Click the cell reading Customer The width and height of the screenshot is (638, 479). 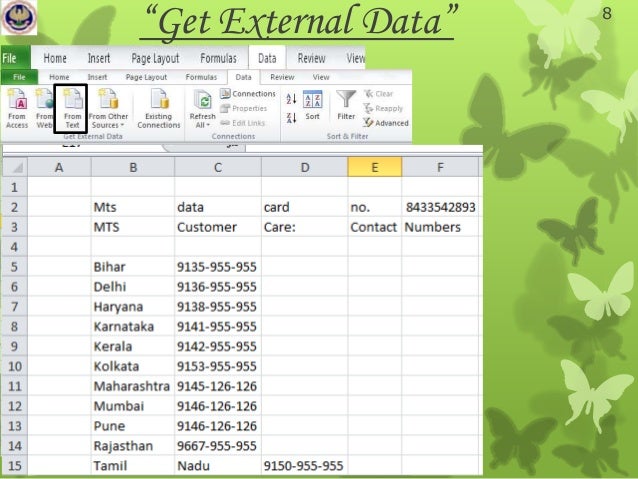(218, 227)
